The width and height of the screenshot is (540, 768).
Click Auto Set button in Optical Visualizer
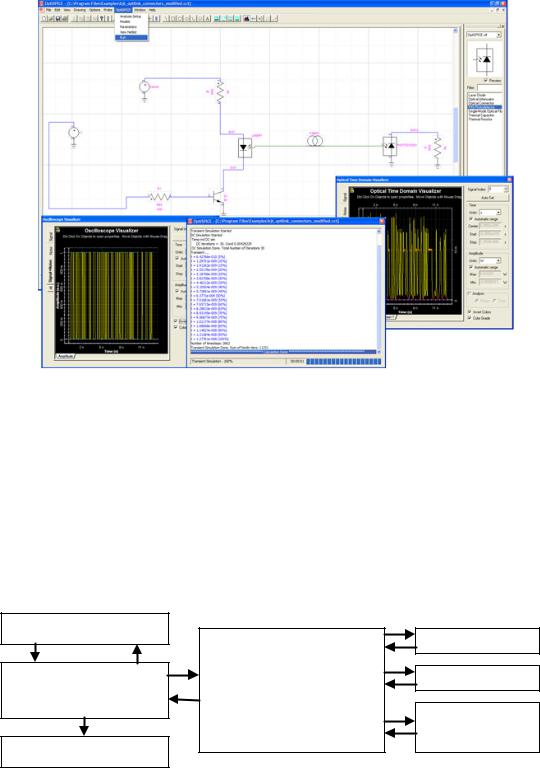pos(488,197)
